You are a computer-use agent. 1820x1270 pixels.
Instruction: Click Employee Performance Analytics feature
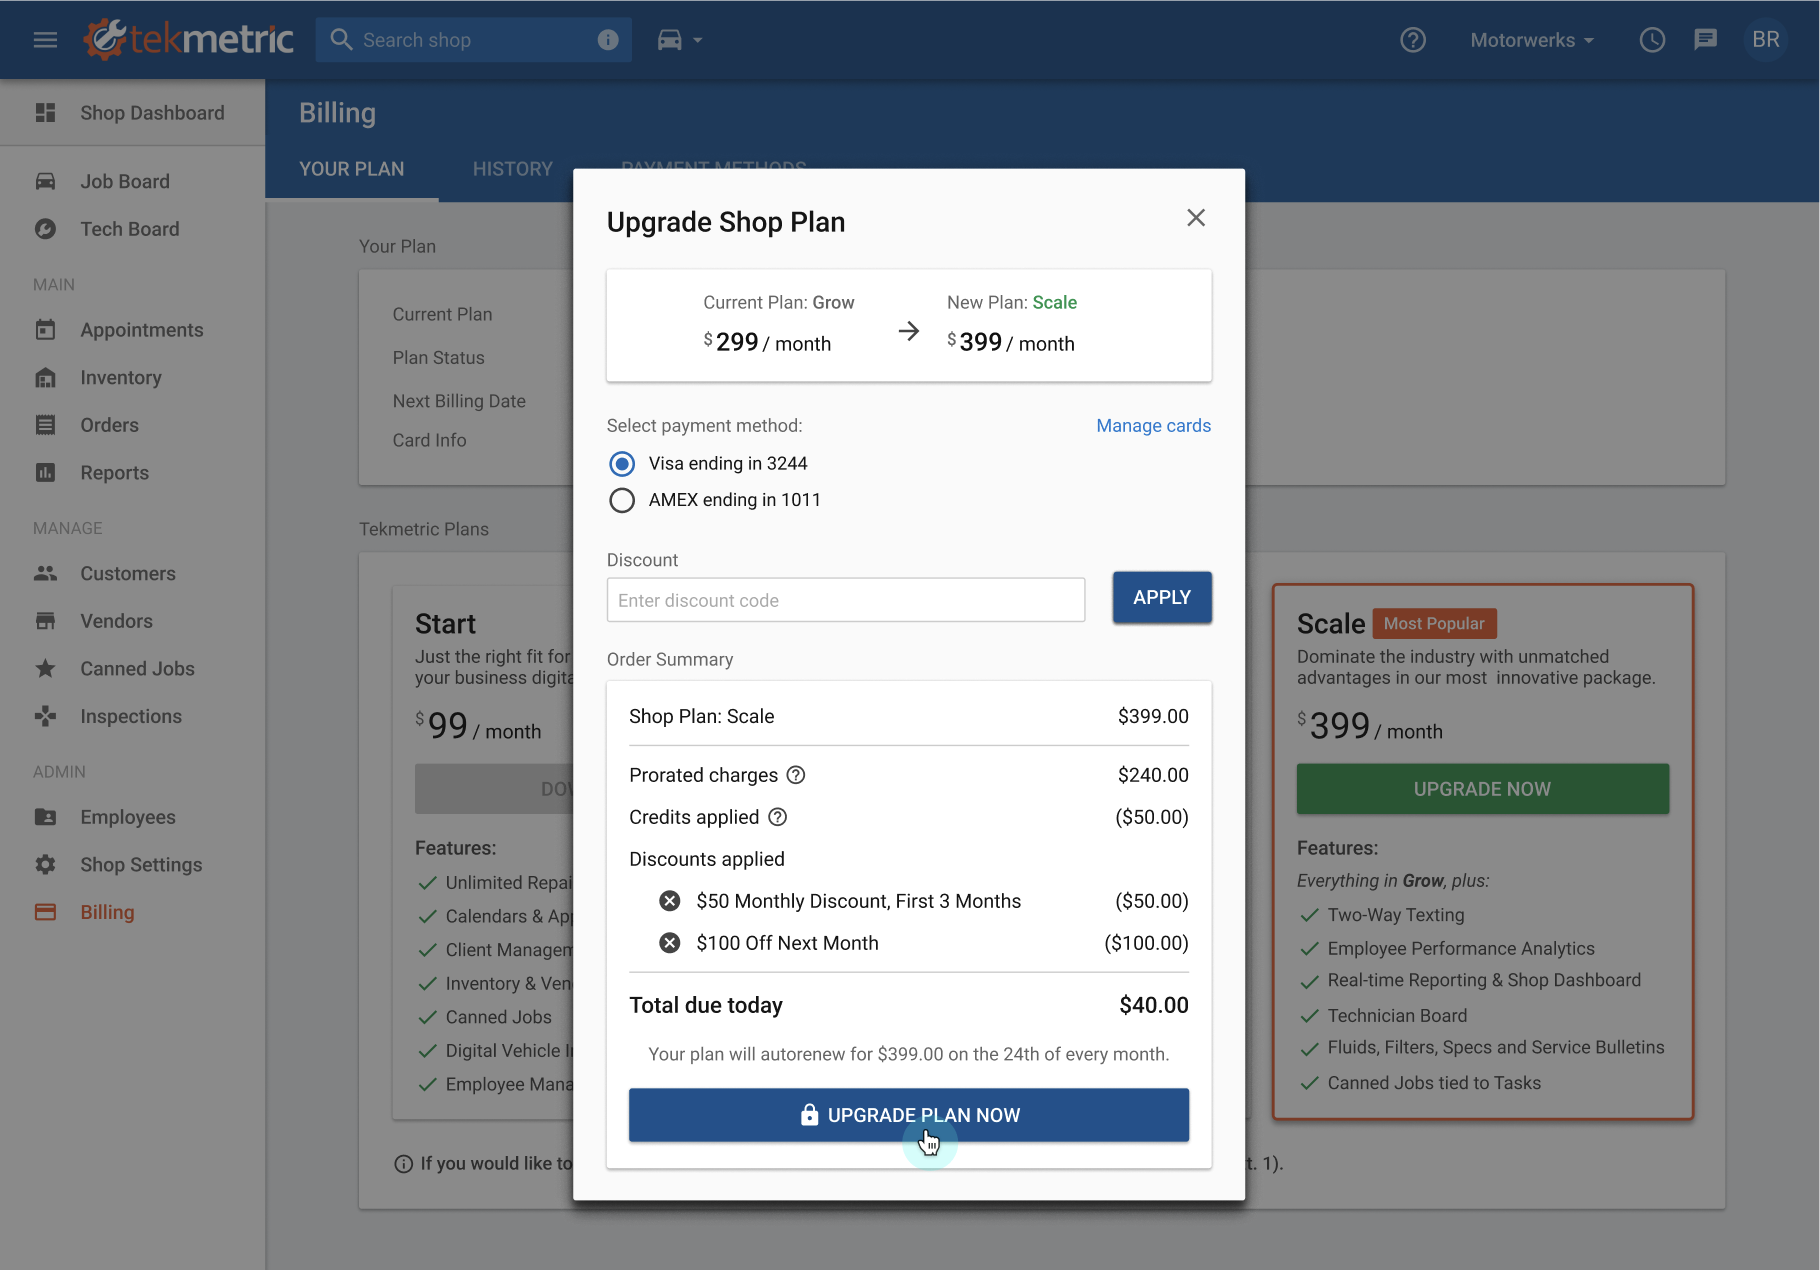(x=1461, y=948)
